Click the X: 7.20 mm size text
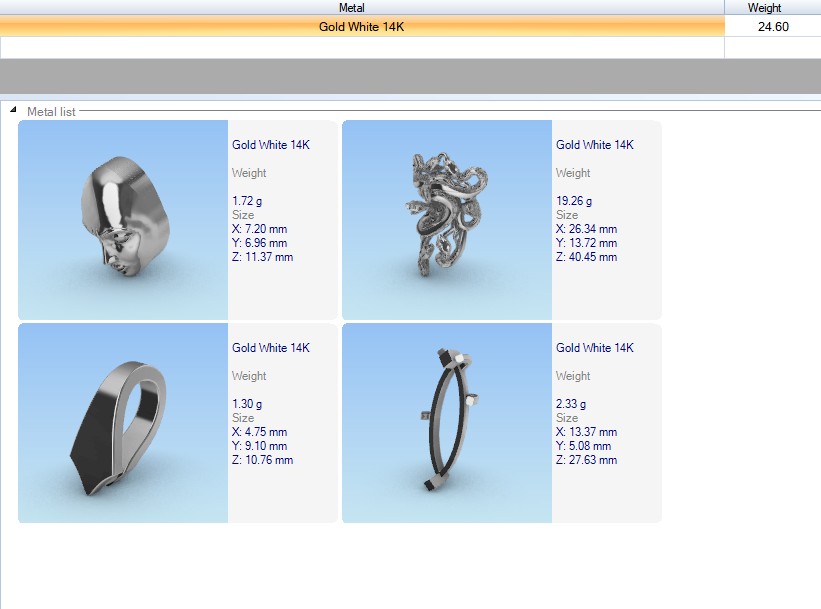This screenshot has width=821, height=609. click(259, 229)
